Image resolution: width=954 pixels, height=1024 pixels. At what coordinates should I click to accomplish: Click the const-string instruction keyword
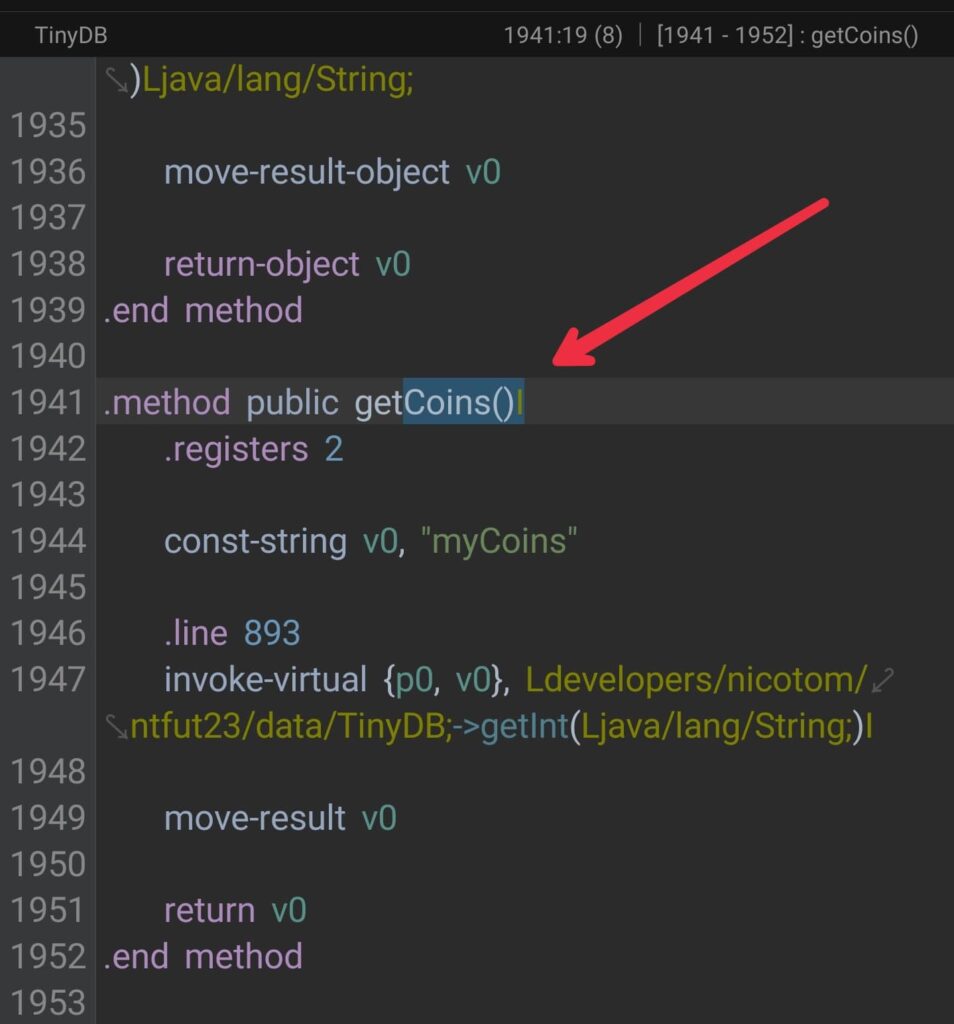click(x=255, y=541)
